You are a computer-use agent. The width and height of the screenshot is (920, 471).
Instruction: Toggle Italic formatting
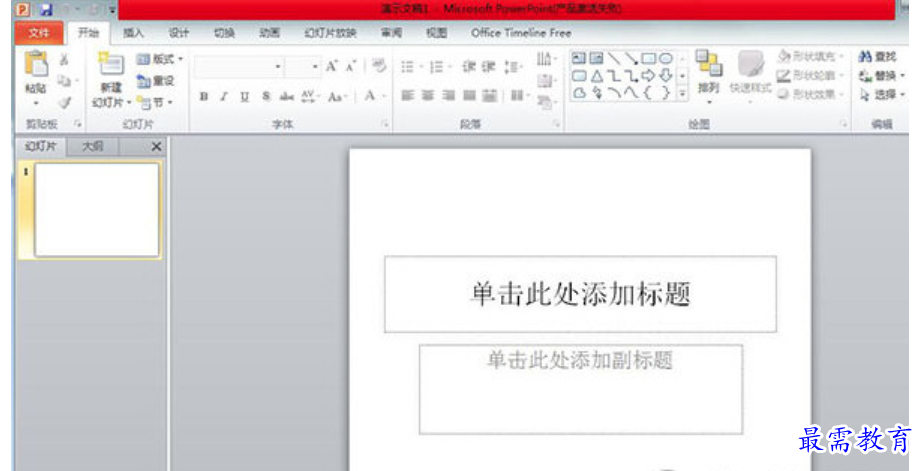point(224,97)
